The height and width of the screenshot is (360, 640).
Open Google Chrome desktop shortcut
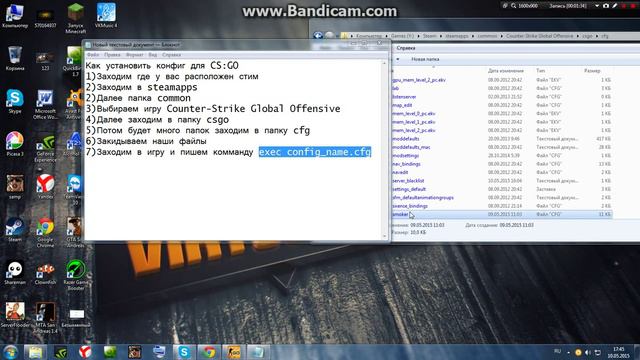pyautogui.click(x=45, y=233)
